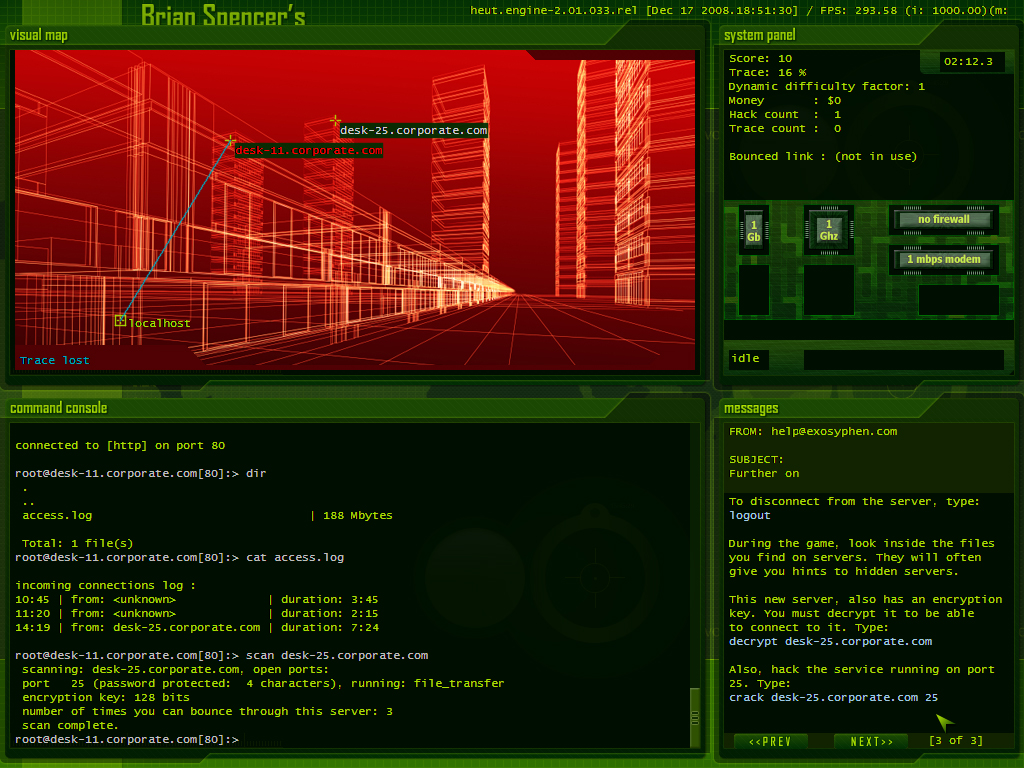Image resolution: width=1024 pixels, height=768 pixels.
Task: Focus the command console input prompt
Action: click(300, 739)
